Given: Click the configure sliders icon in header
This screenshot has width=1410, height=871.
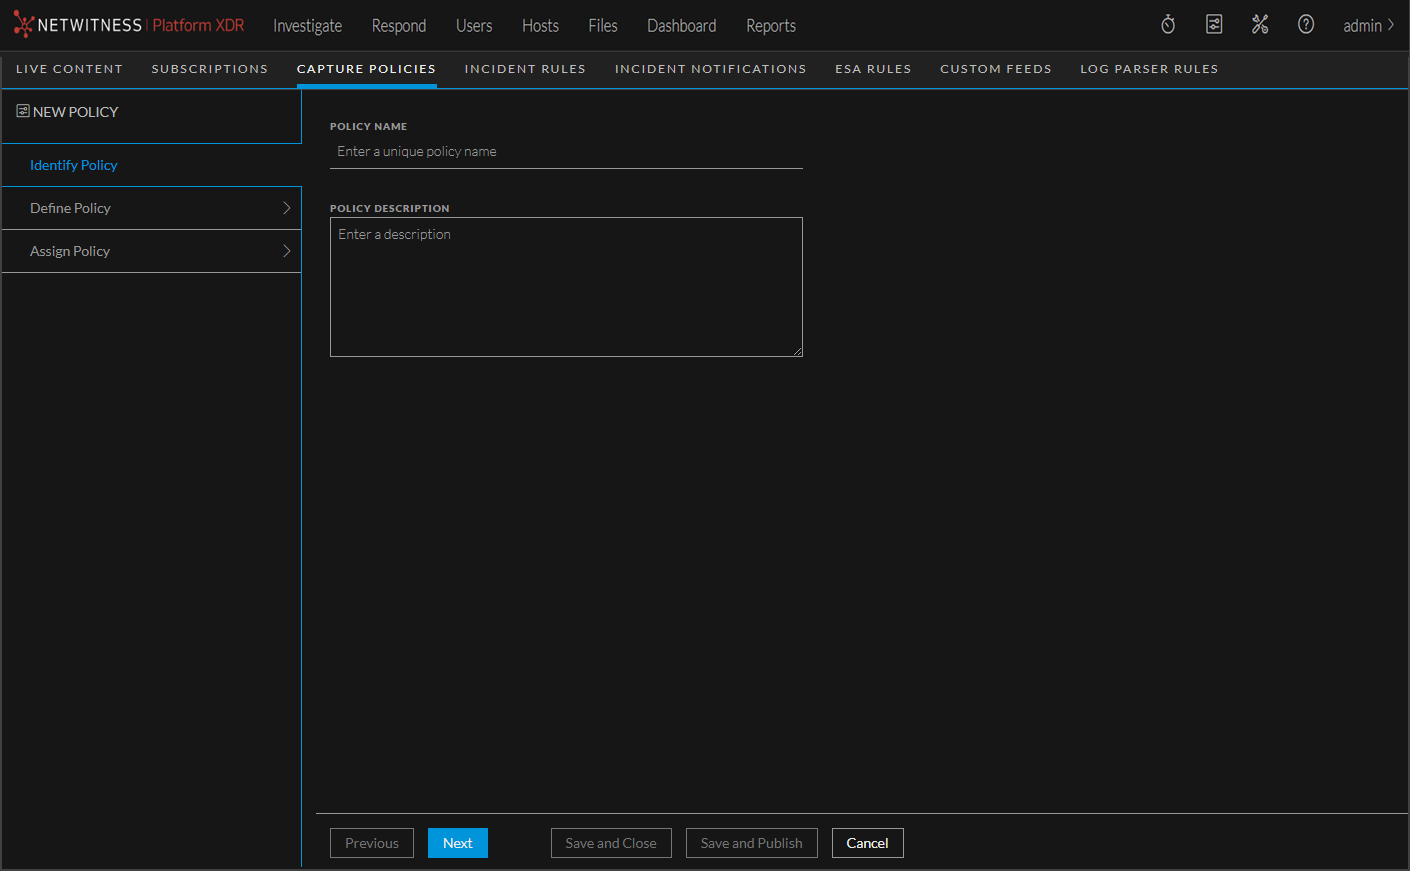Looking at the screenshot, I should click(1214, 25).
